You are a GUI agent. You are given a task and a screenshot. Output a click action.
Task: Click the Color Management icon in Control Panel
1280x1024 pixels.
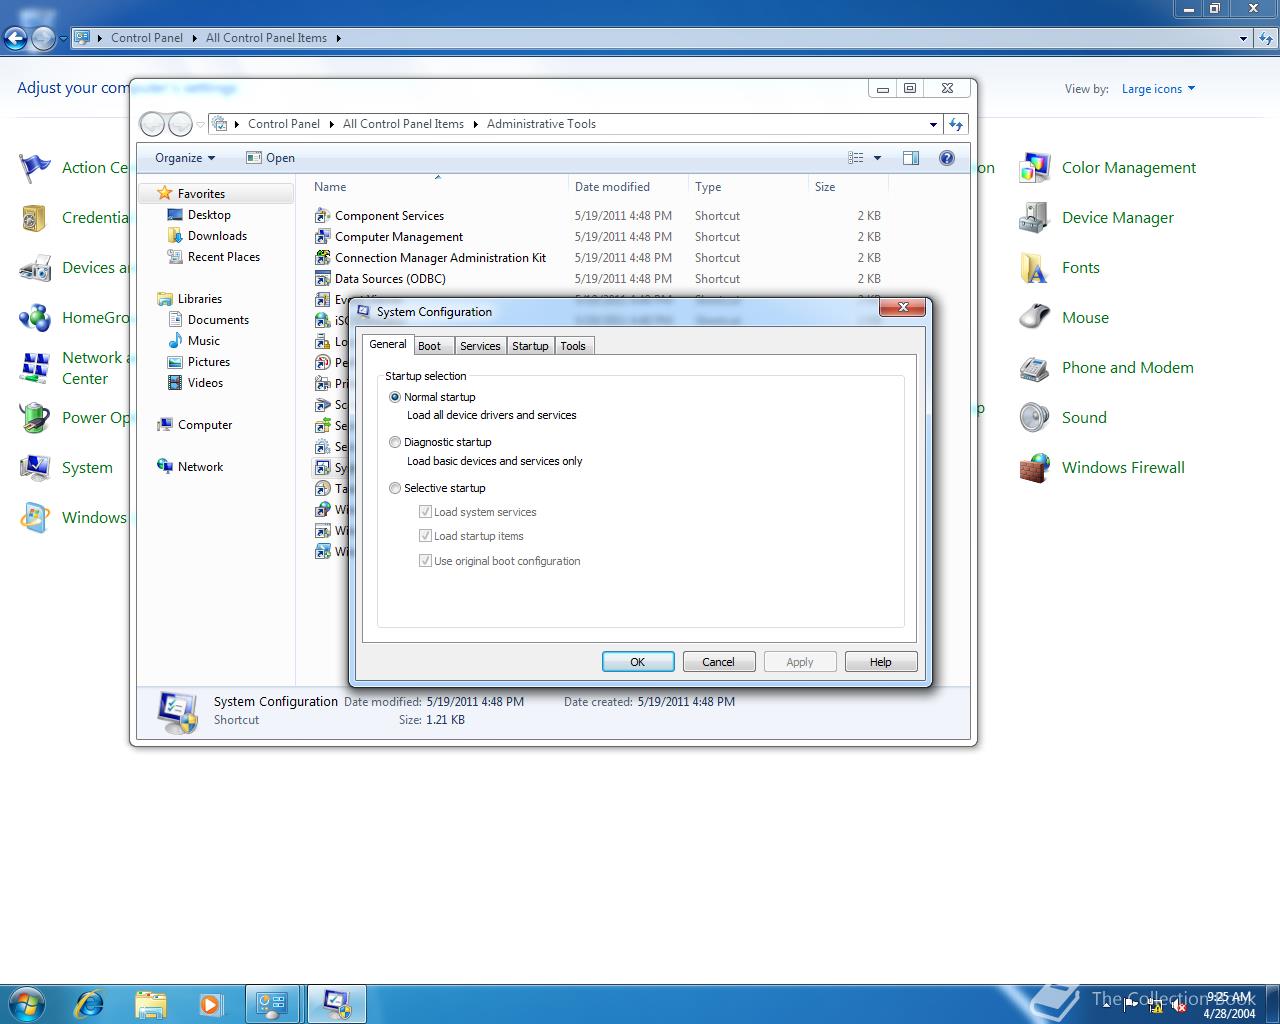(1034, 168)
